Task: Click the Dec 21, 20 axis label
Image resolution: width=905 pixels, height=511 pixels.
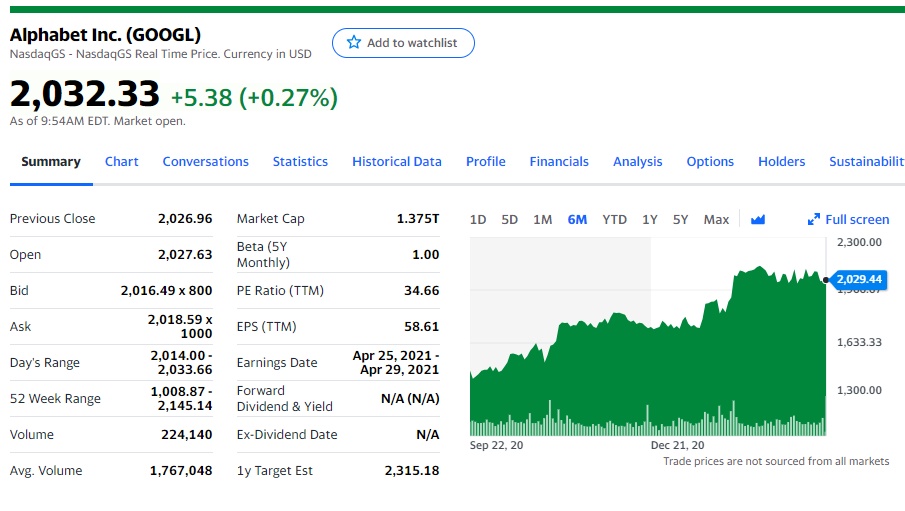Action: coord(678,445)
